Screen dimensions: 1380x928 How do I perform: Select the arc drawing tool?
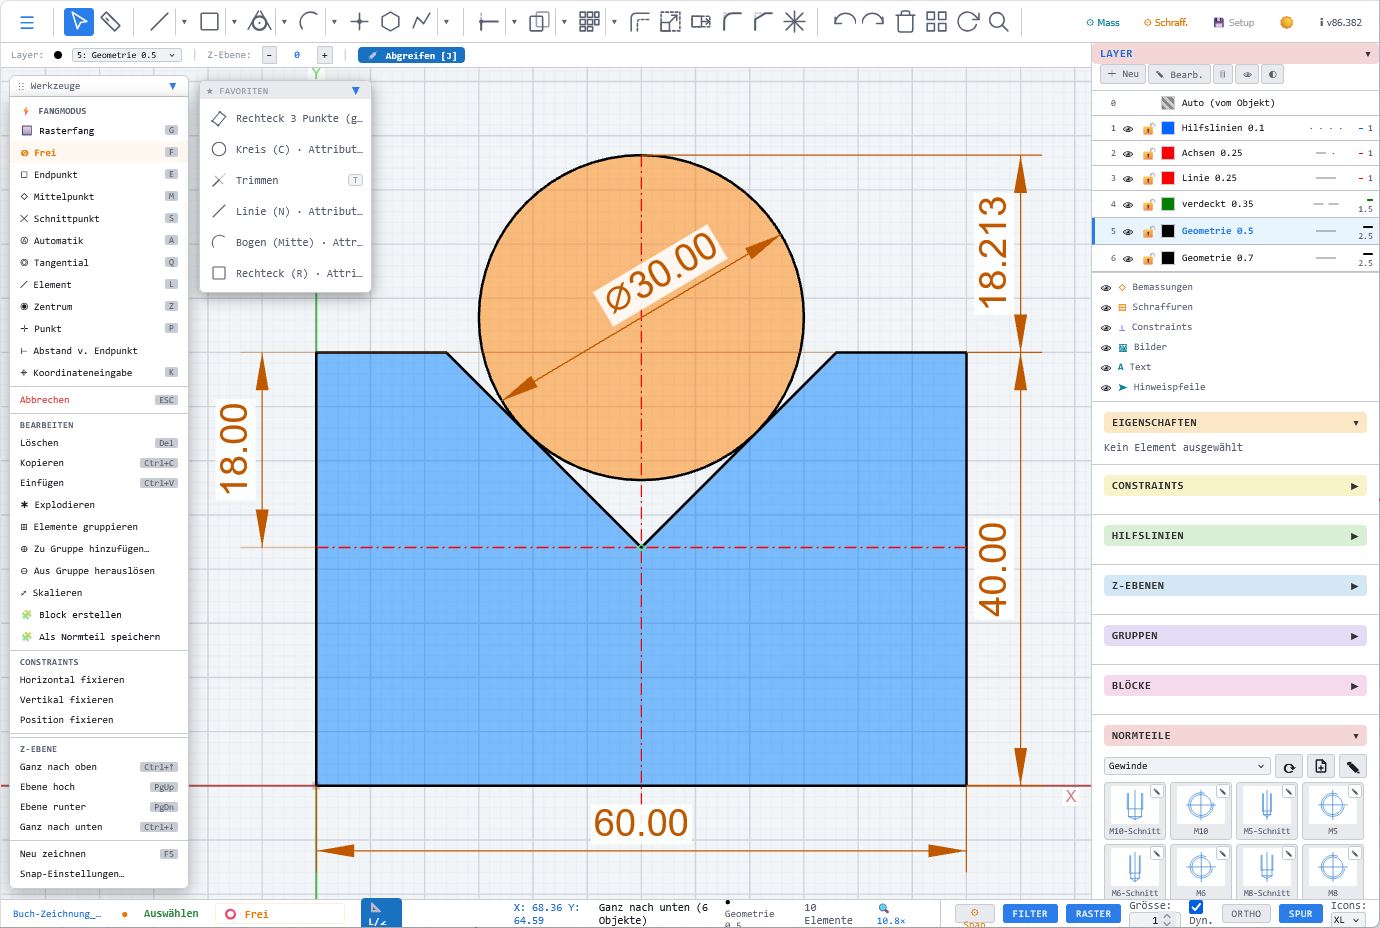(x=309, y=22)
